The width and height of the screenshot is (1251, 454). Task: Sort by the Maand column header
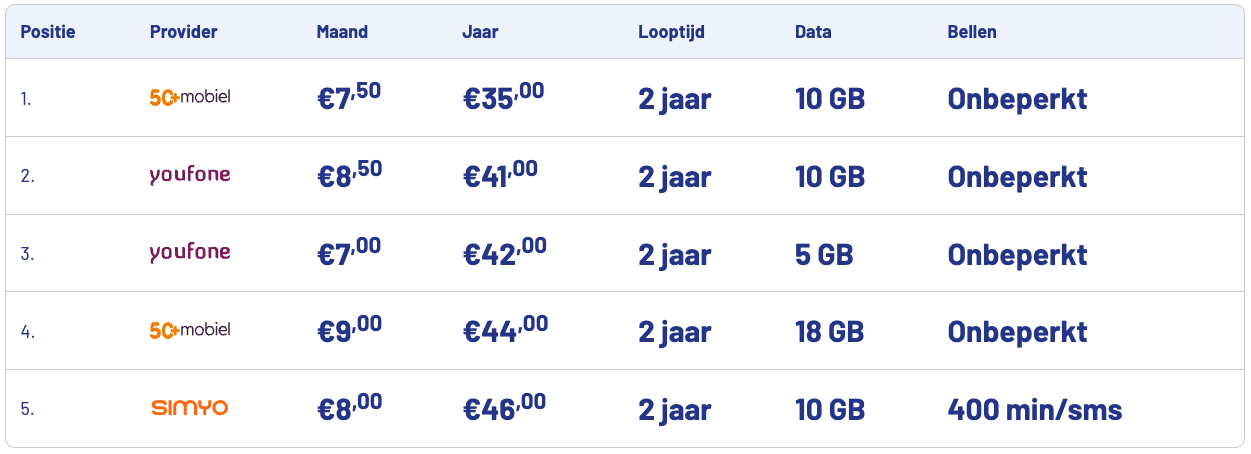pos(342,32)
